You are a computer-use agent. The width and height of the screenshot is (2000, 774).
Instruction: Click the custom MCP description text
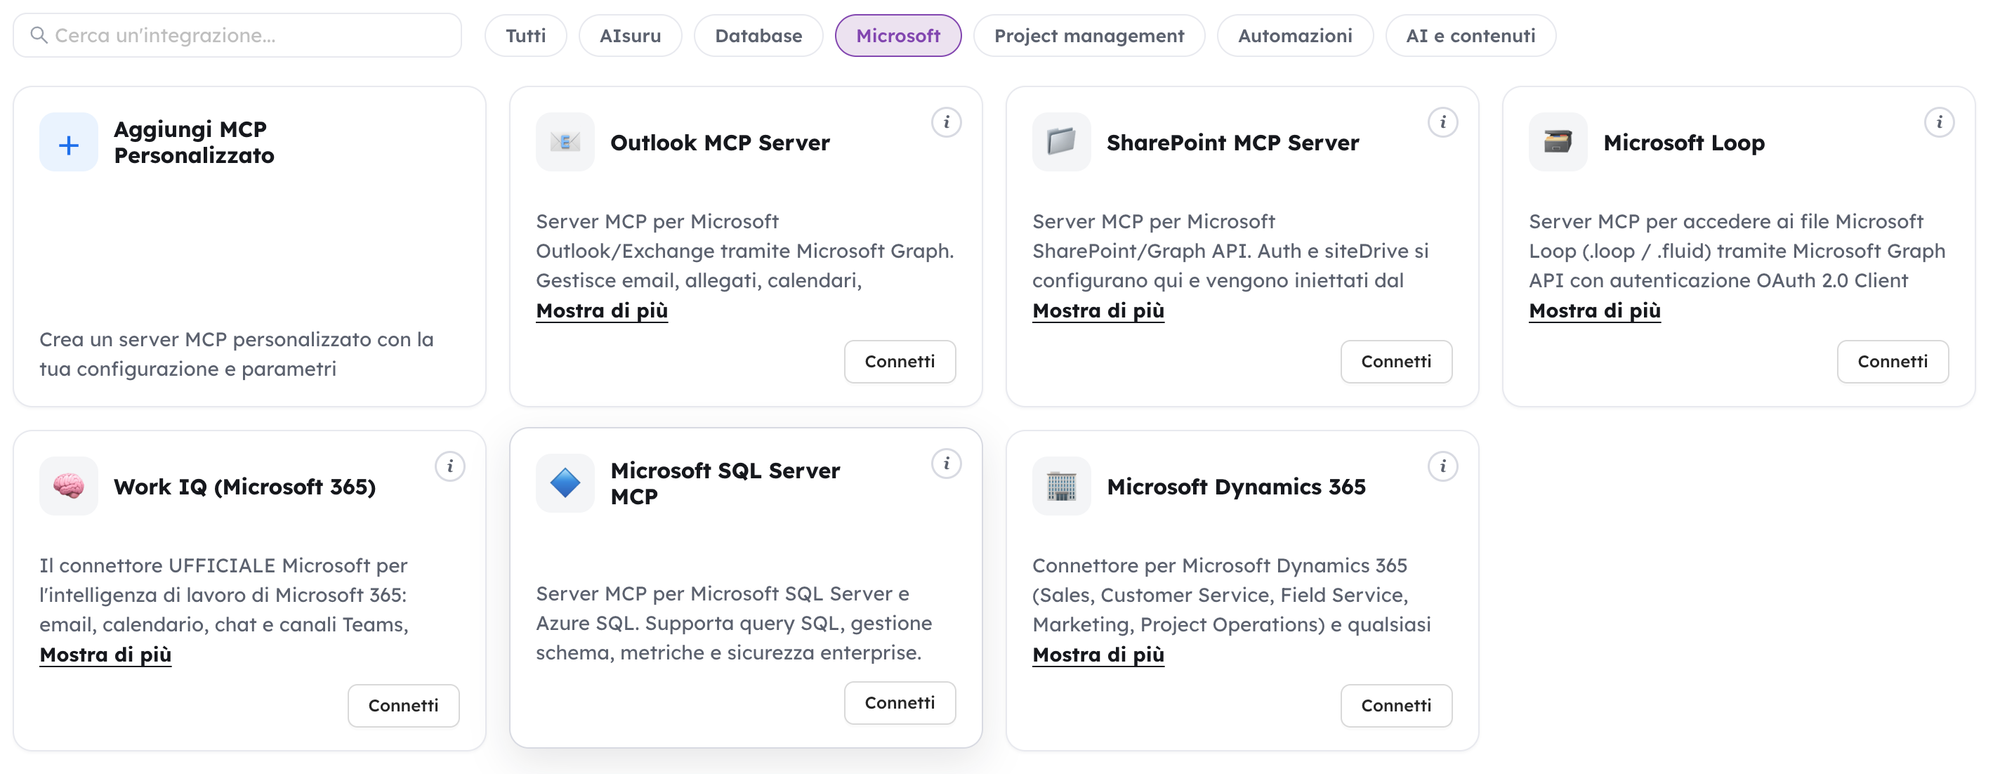pyautogui.click(x=237, y=354)
